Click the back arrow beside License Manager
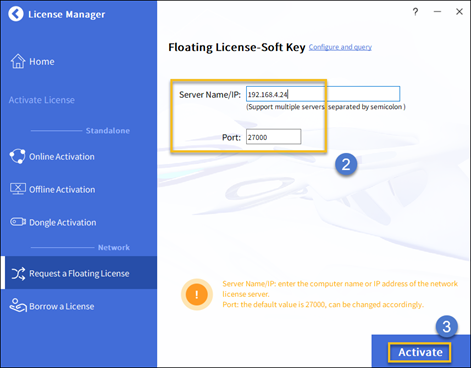471x368 pixels. point(16,14)
